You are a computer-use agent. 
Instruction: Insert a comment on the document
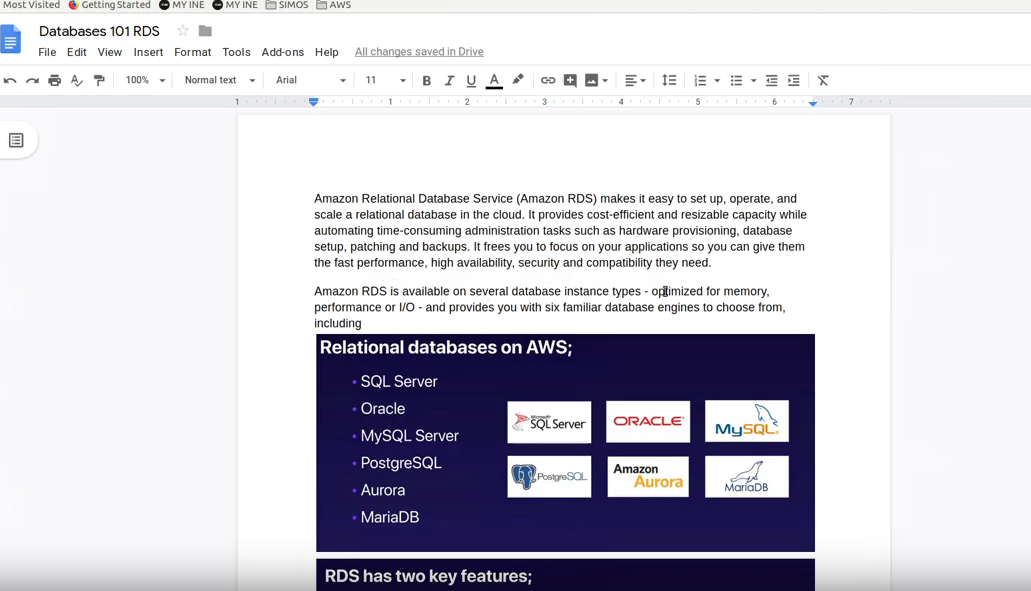click(570, 80)
